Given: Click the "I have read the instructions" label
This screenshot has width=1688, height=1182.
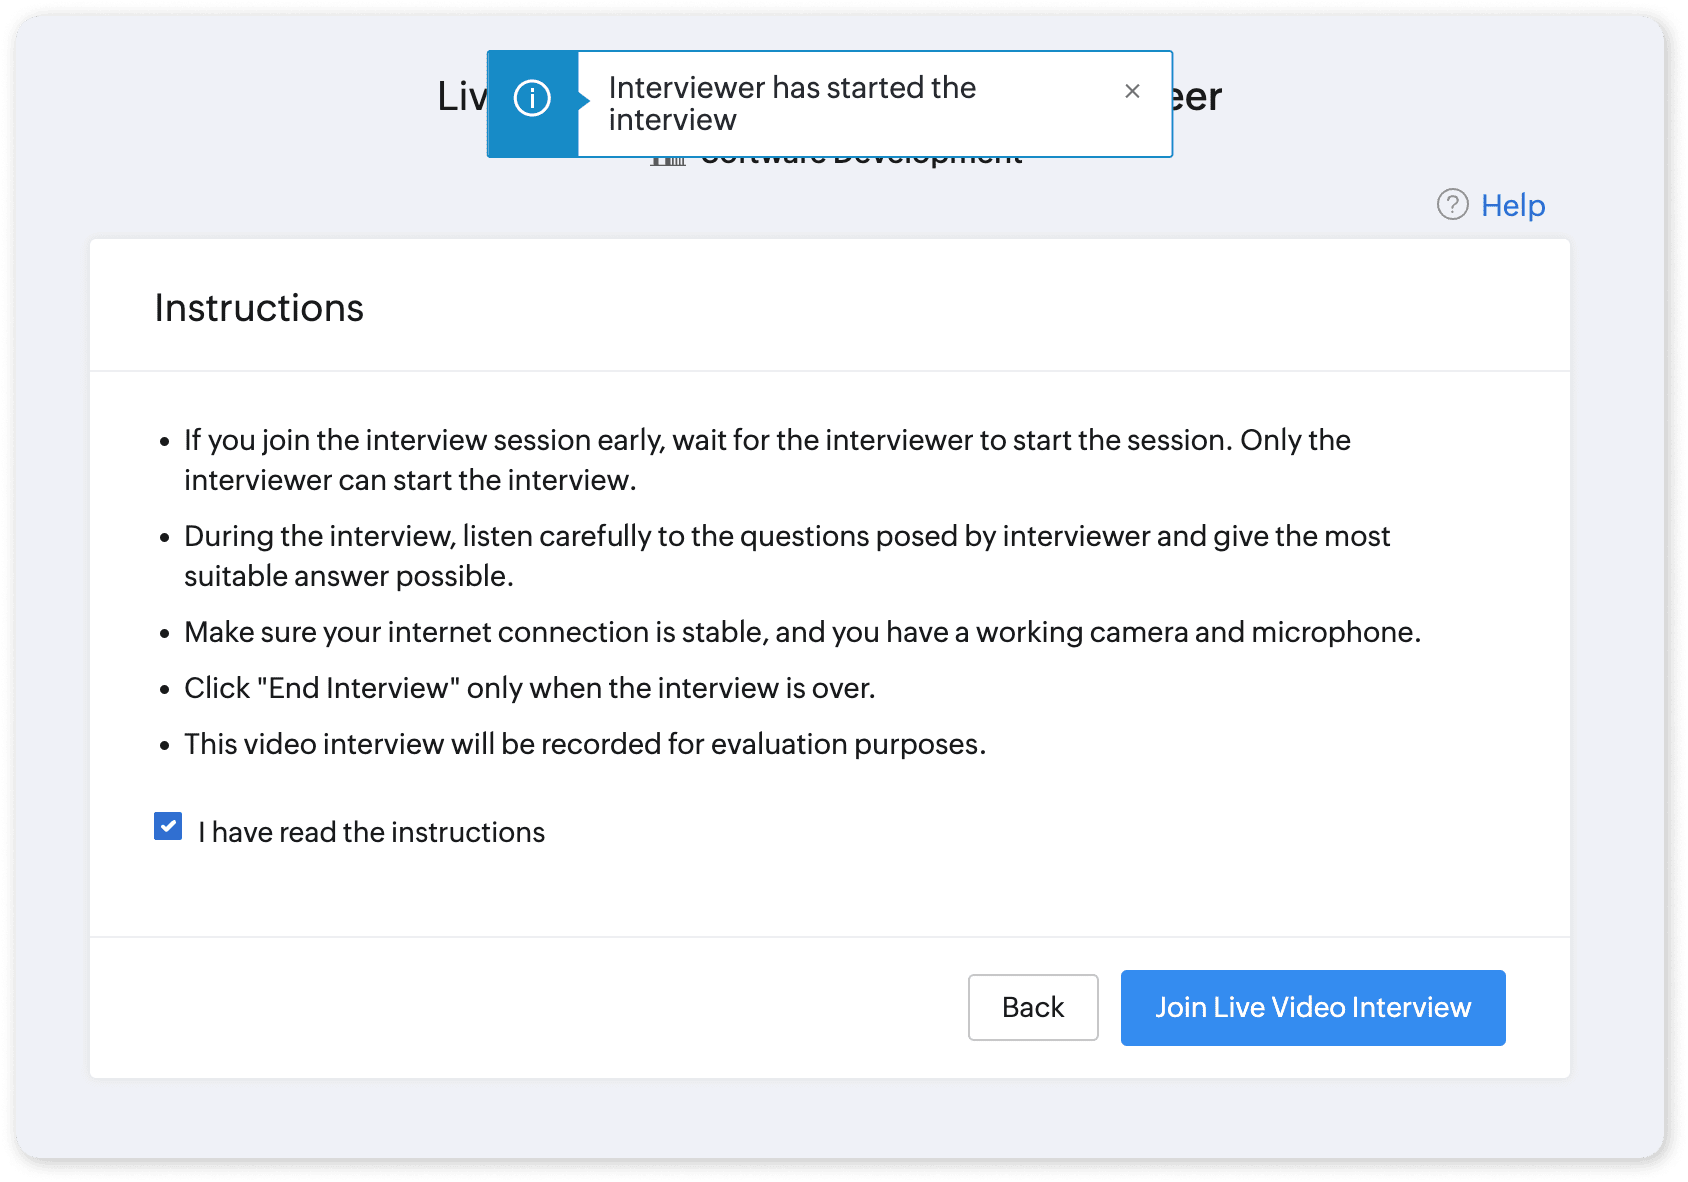Looking at the screenshot, I should (371, 832).
